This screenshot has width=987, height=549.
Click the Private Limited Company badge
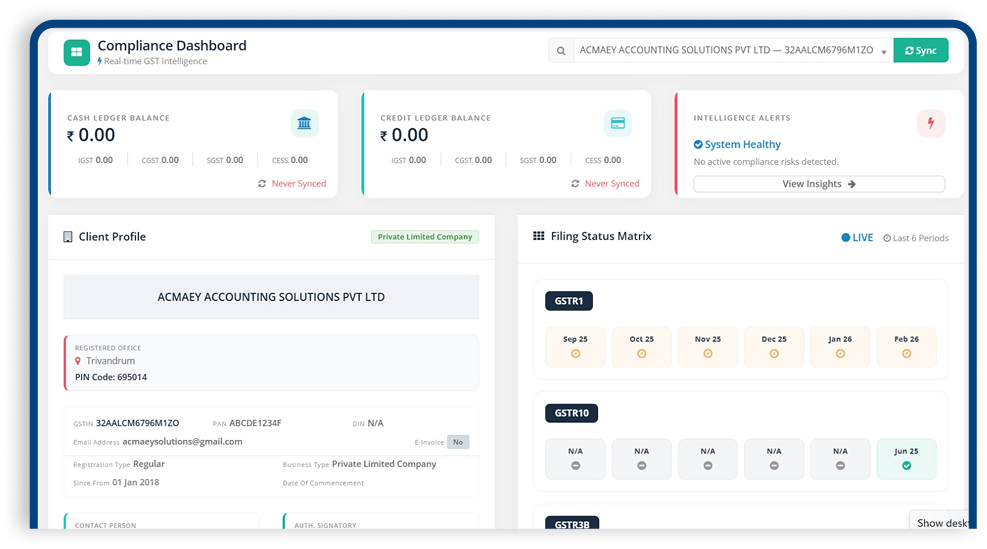pyautogui.click(x=425, y=237)
